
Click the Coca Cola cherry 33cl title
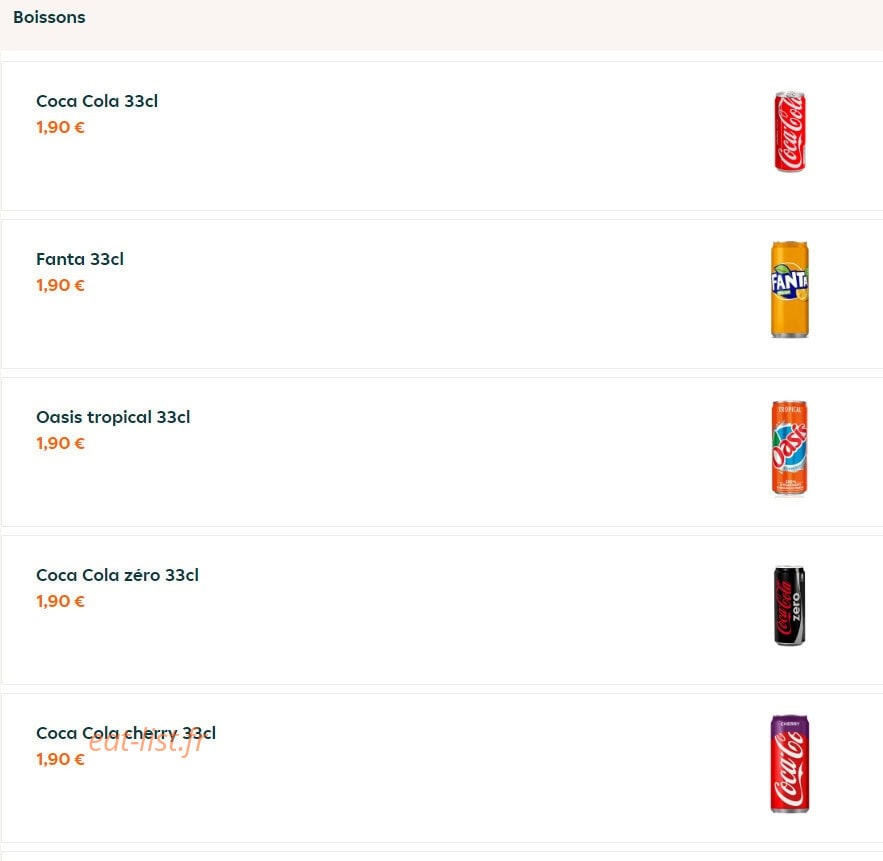tap(126, 733)
